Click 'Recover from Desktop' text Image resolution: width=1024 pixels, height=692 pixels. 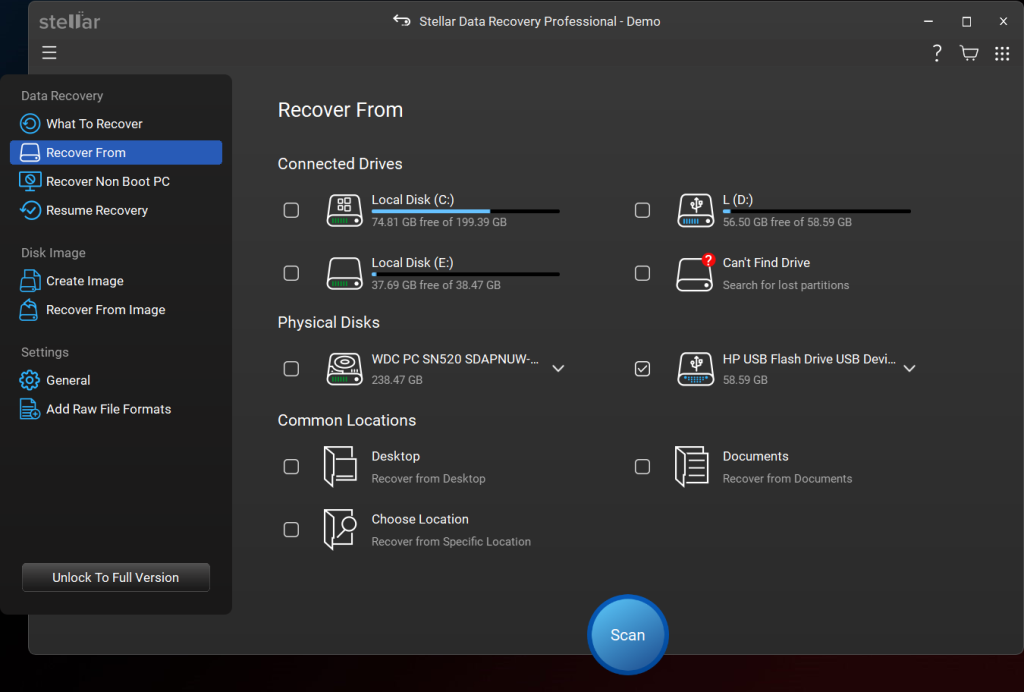point(428,479)
